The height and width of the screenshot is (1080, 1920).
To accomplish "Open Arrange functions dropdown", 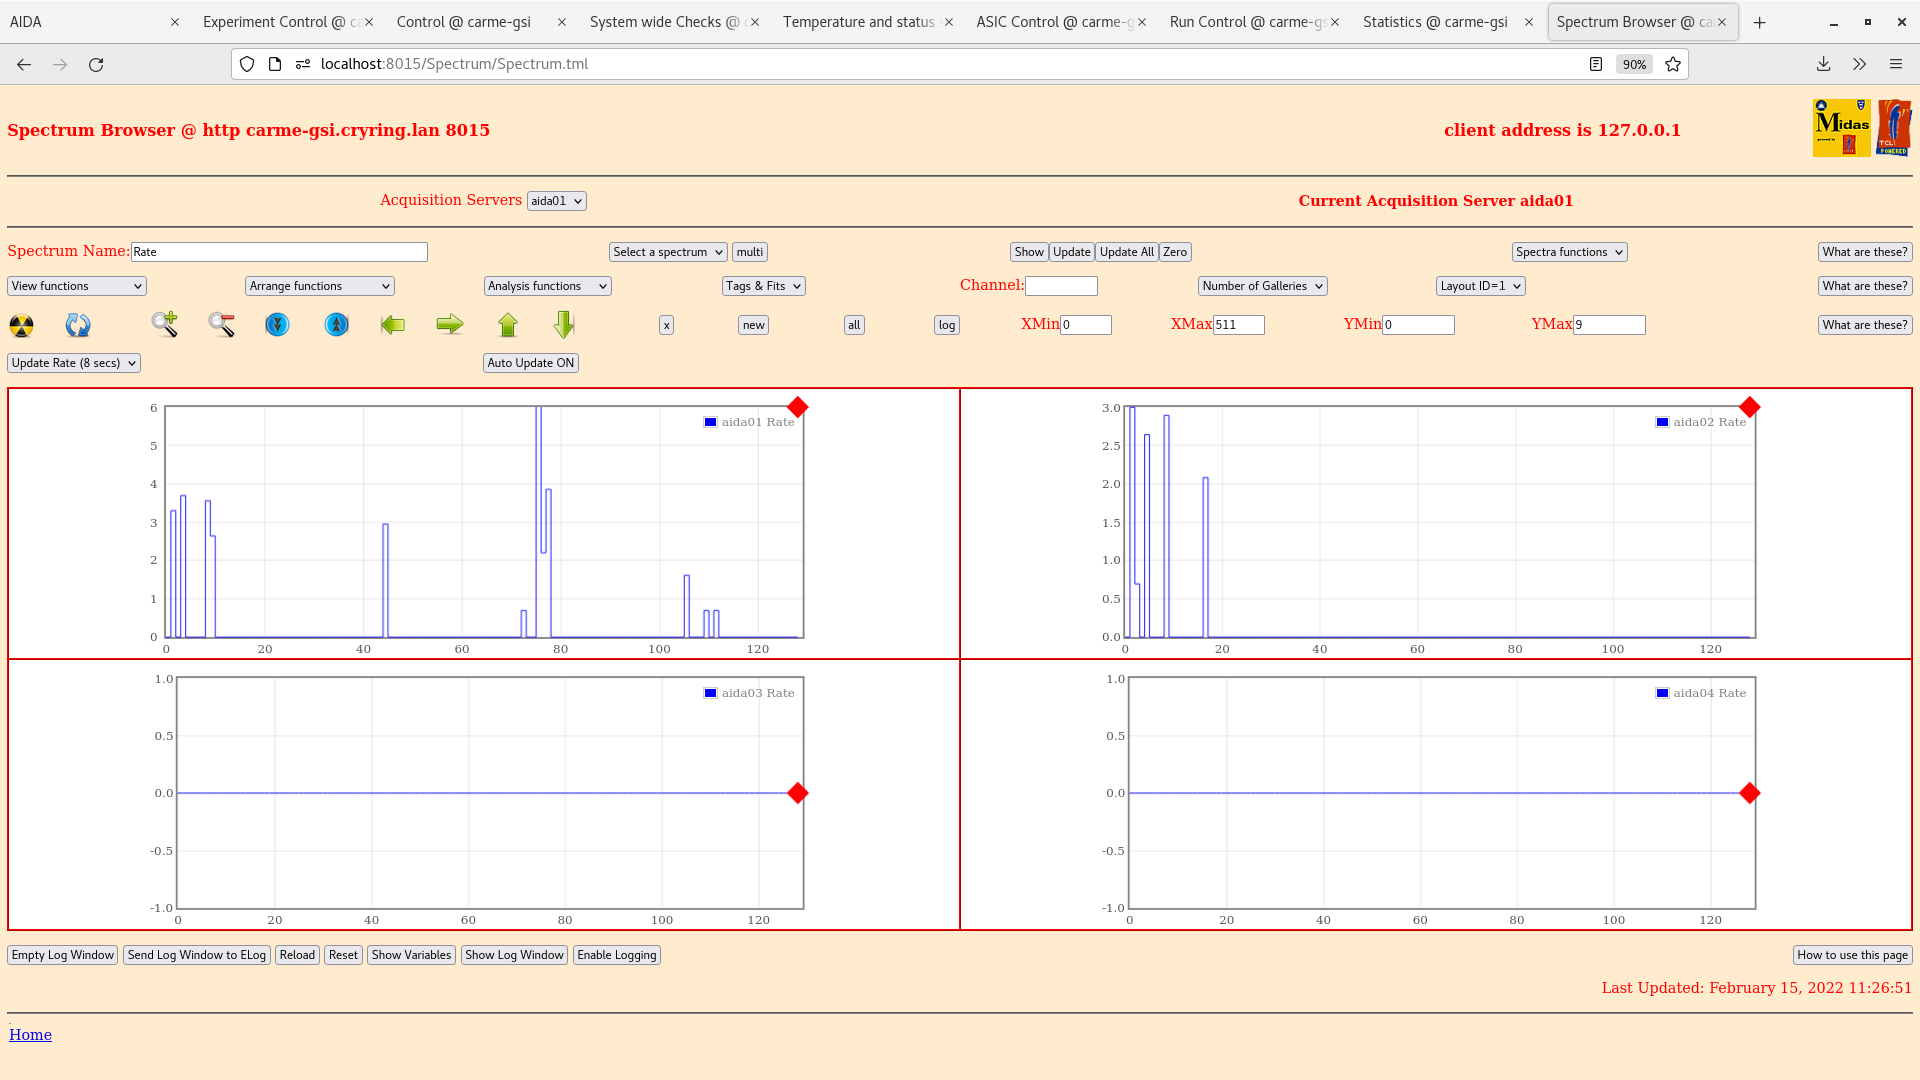I will click(320, 286).
